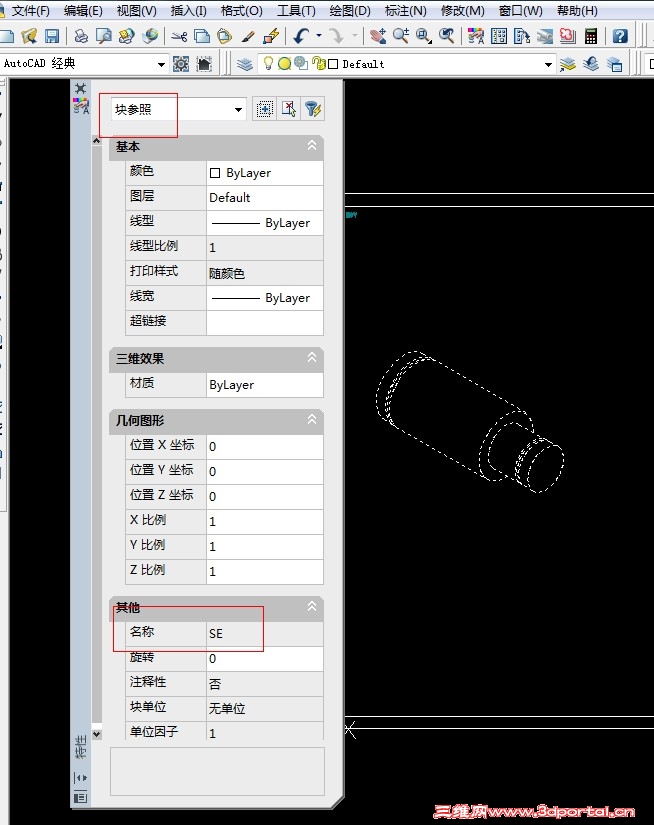
Task: Cut selection with the scissors icon
Action: point(179,36)
